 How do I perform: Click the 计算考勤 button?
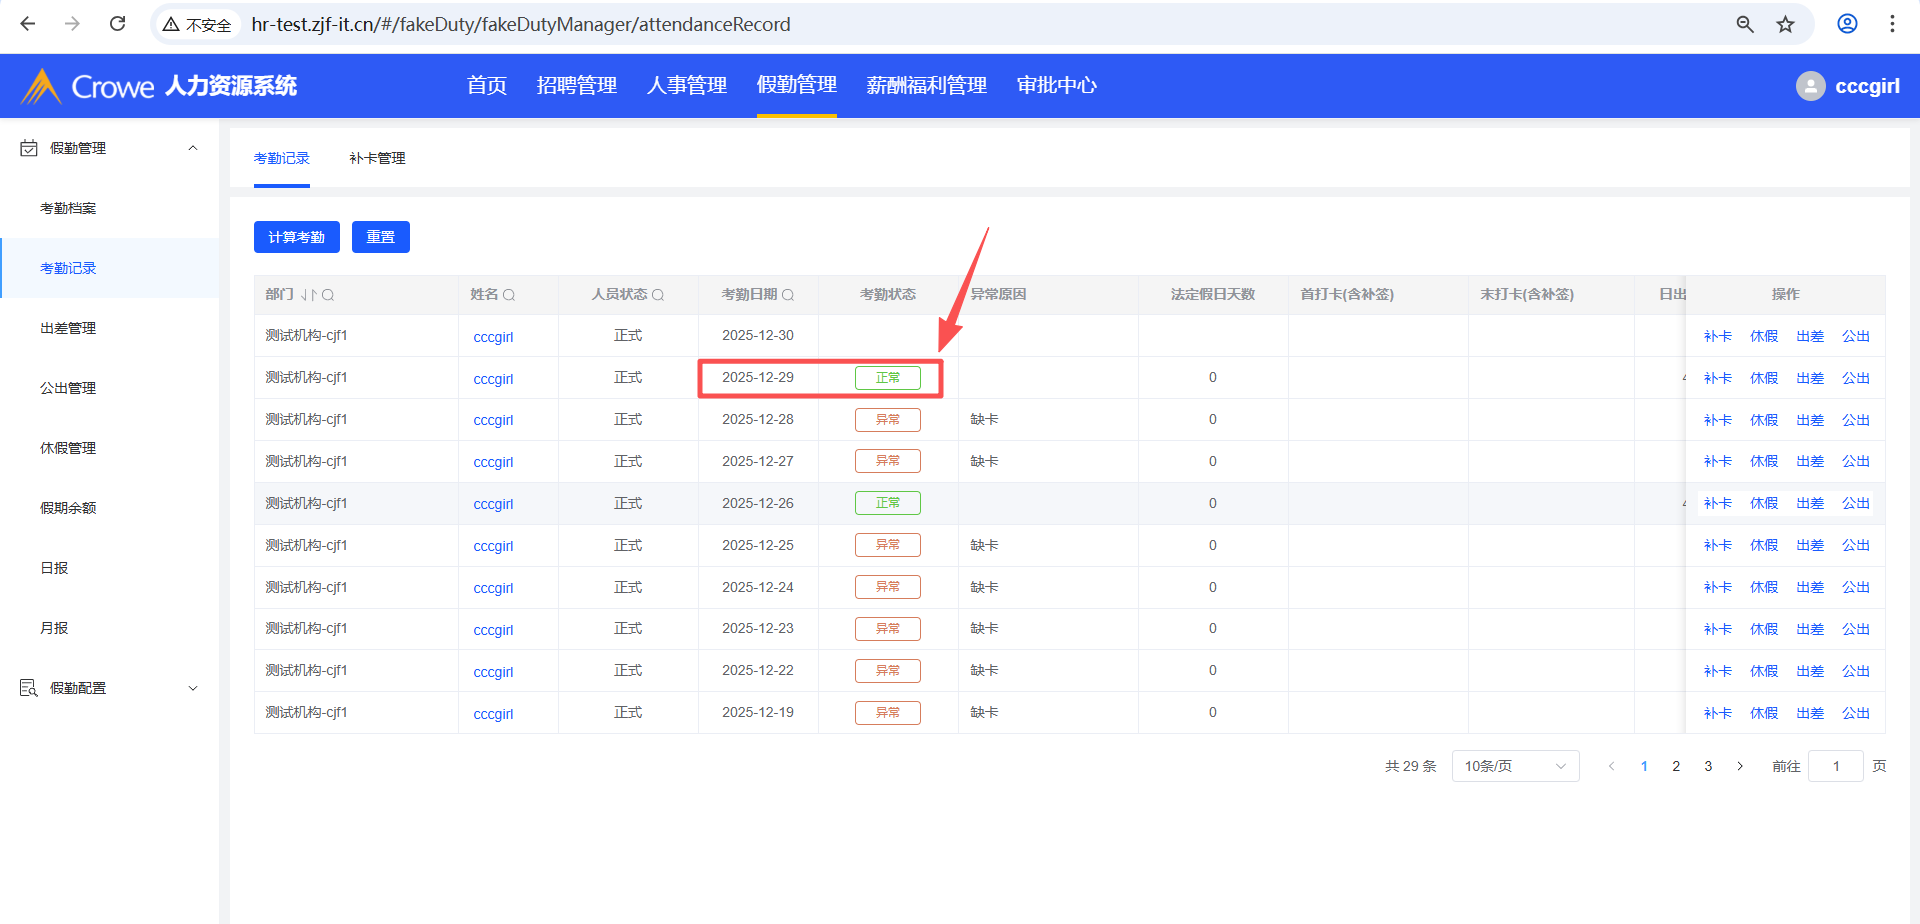pos(296,237)
